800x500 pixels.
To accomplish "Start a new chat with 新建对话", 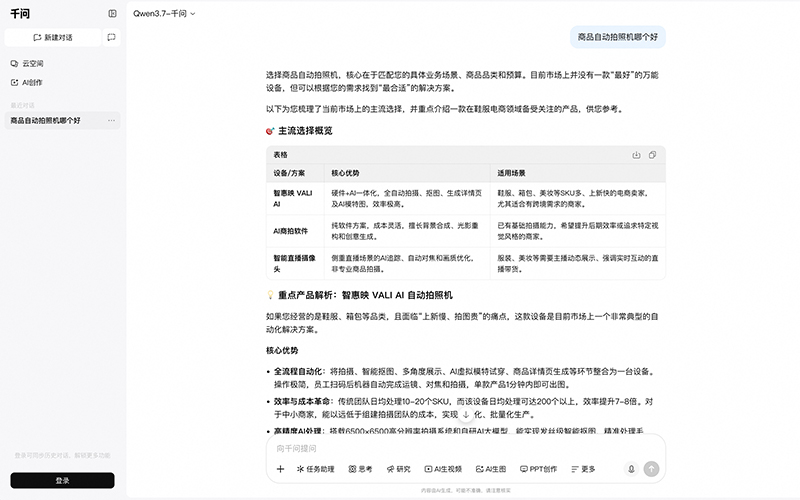I will [53, 37].
